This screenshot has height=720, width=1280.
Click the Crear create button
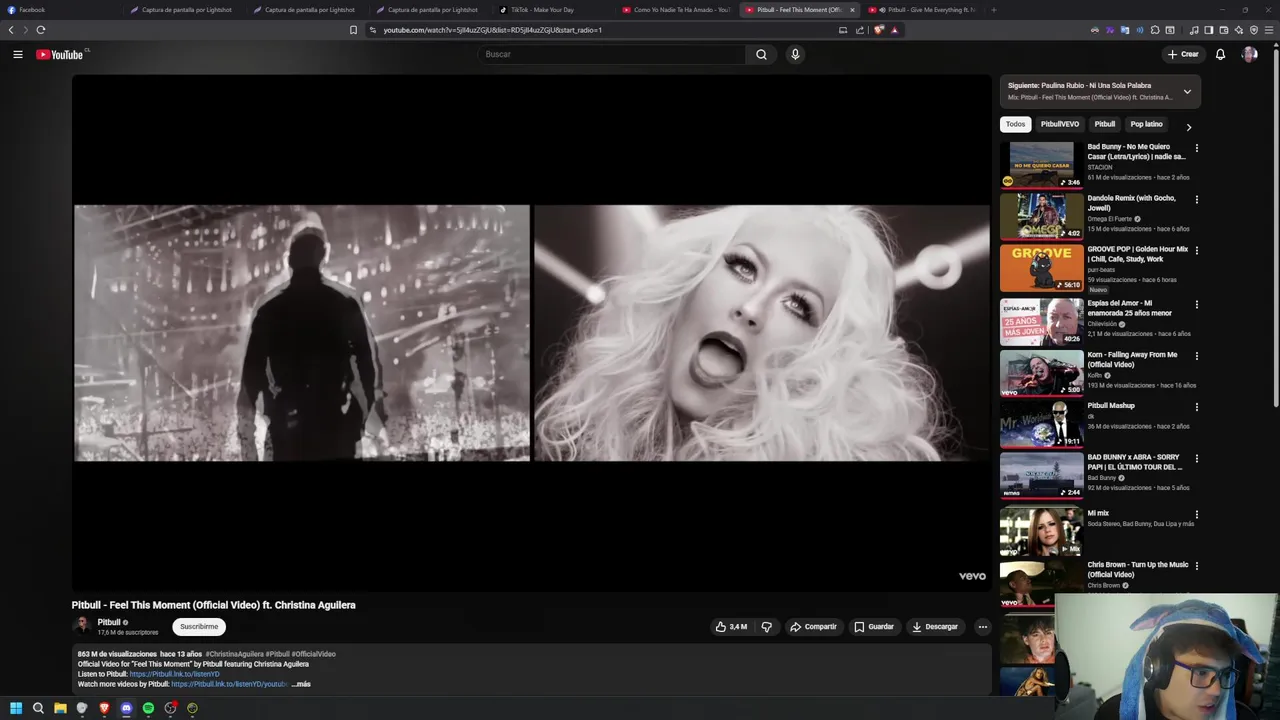[x=1182, y=54]
